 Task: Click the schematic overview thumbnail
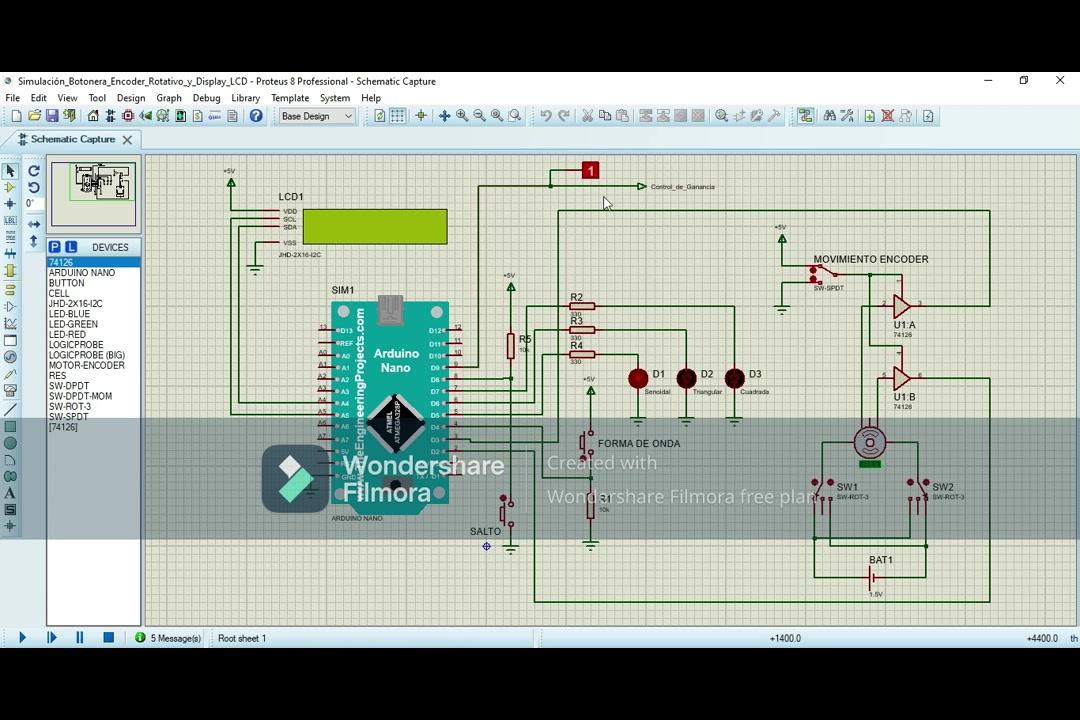tap(94, 194)
